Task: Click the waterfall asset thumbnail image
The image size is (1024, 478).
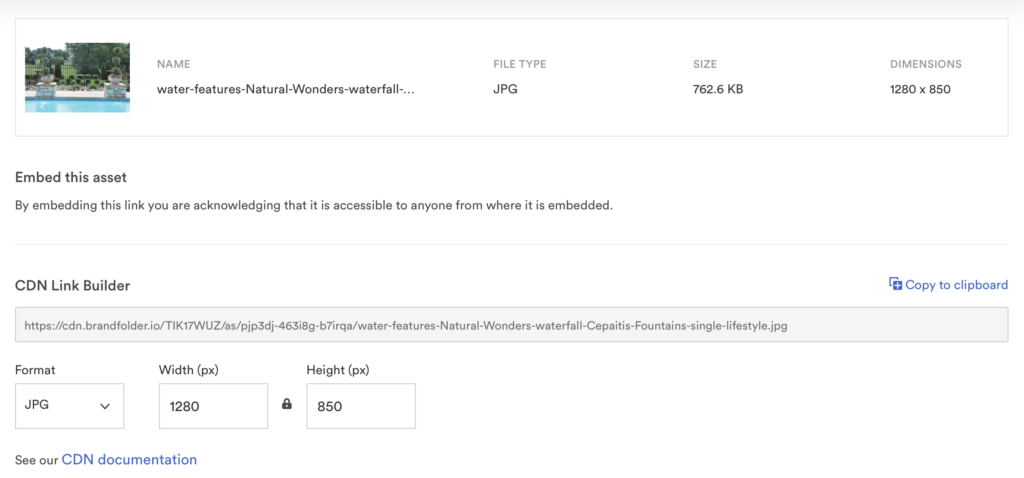Action: click(77, 77)
